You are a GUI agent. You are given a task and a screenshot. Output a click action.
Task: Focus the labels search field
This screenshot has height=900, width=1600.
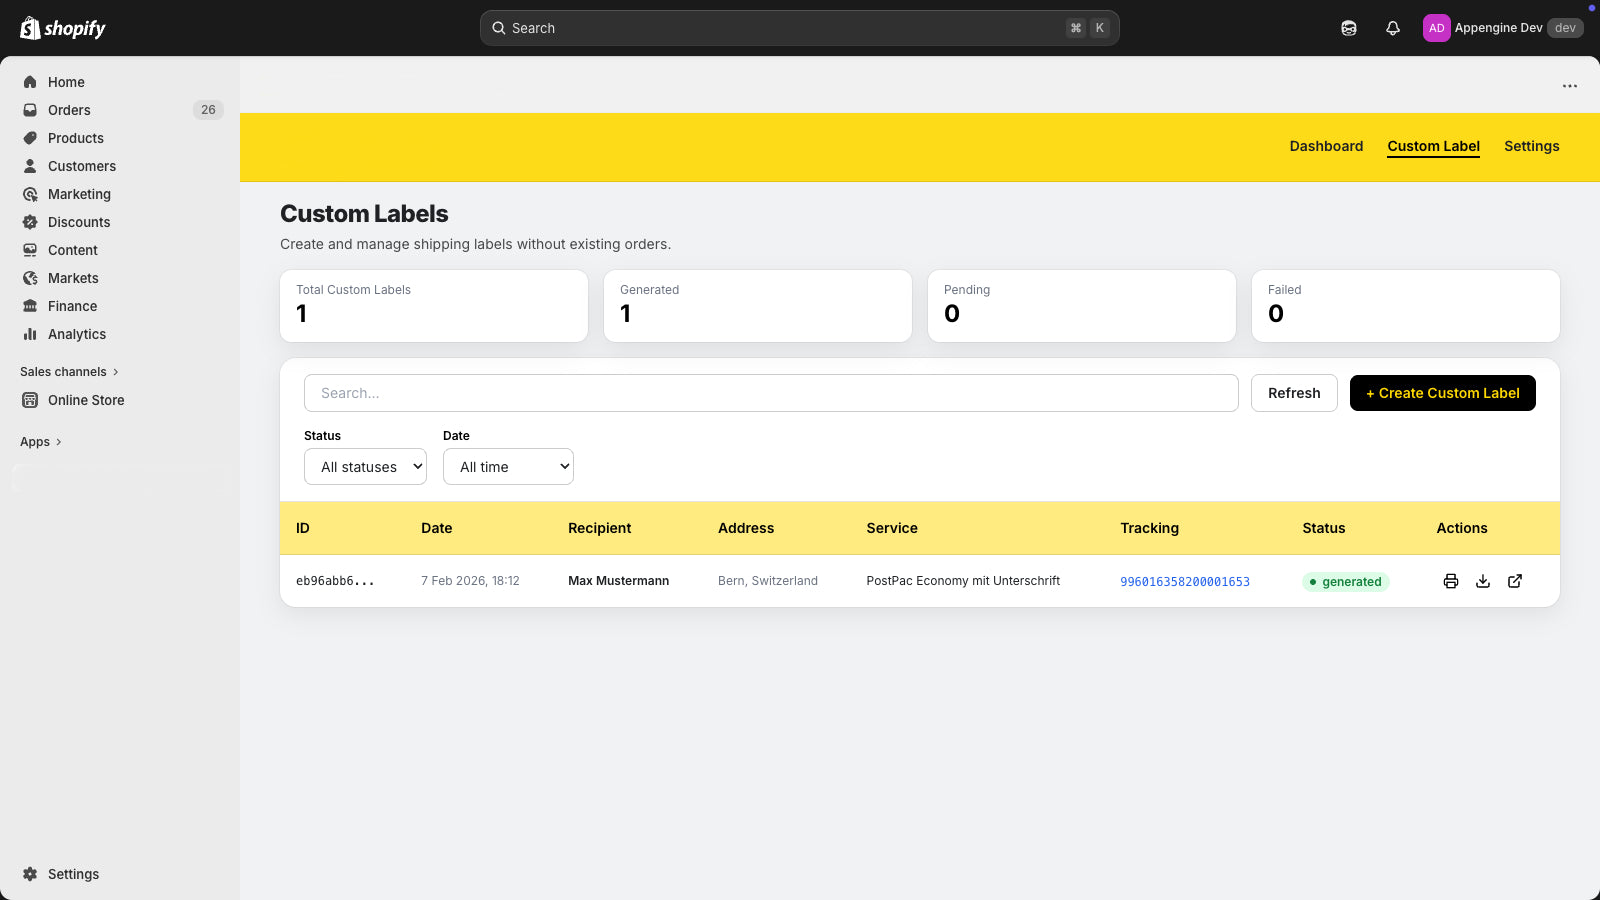pos(771,393)
